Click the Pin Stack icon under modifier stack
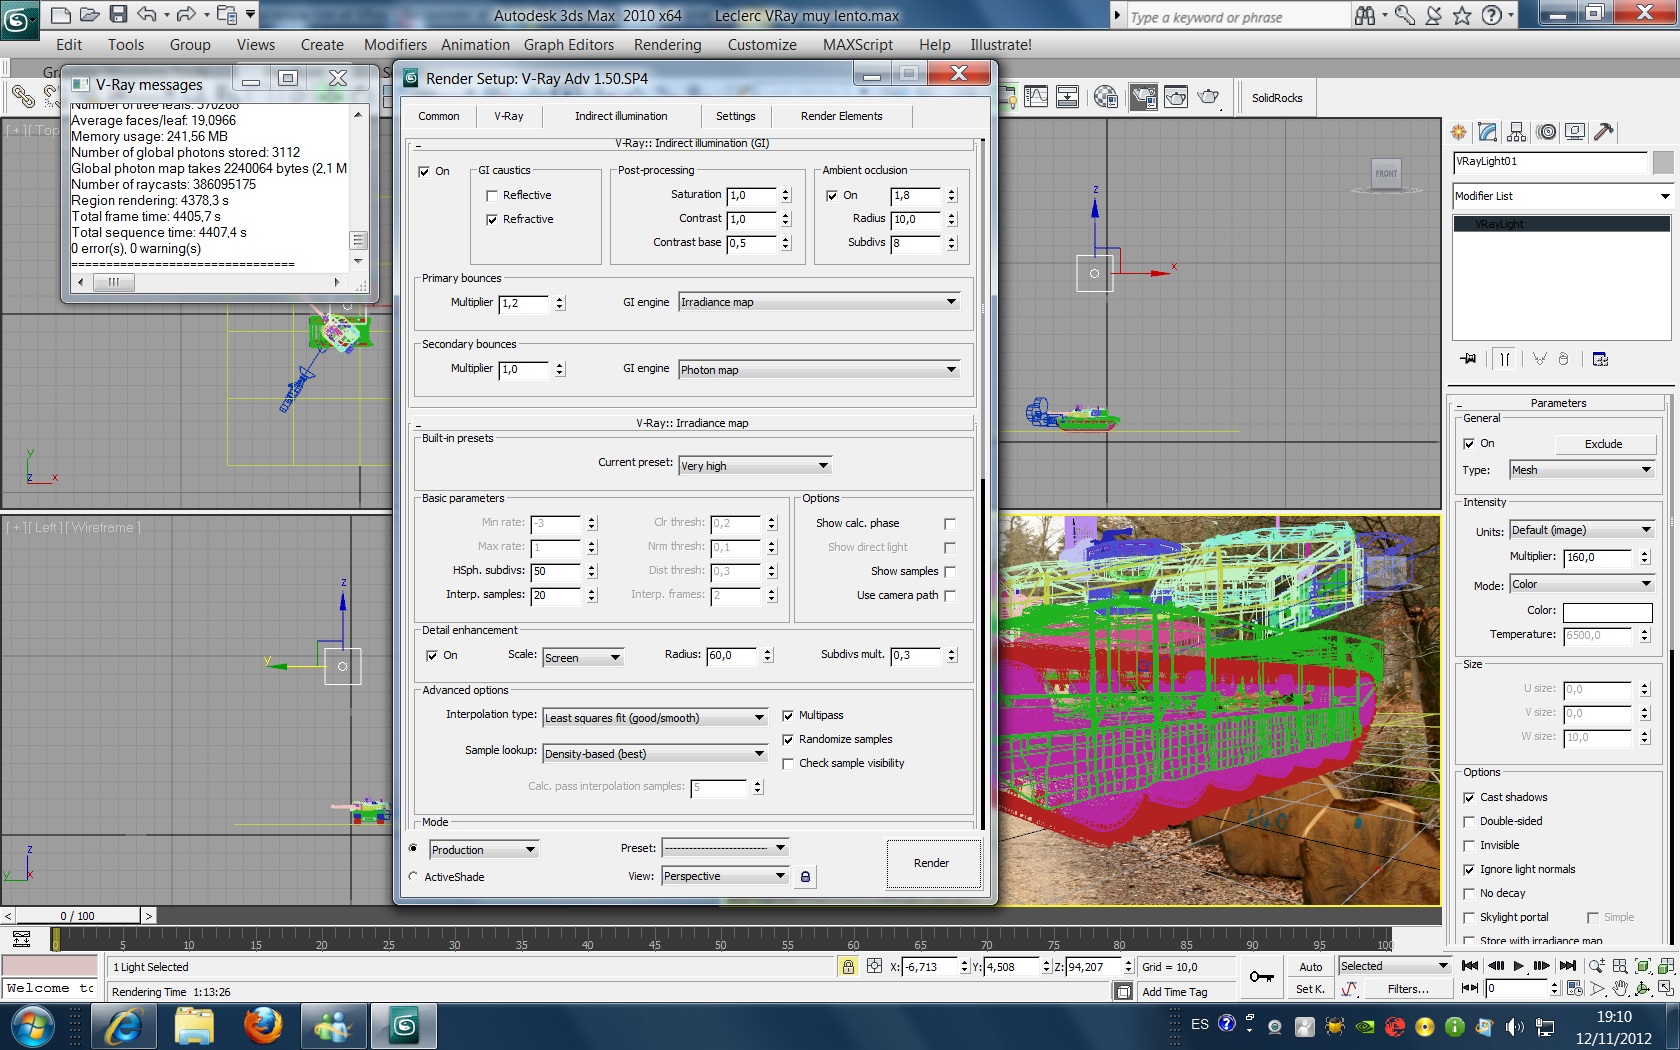 (x=1468, y=359)
